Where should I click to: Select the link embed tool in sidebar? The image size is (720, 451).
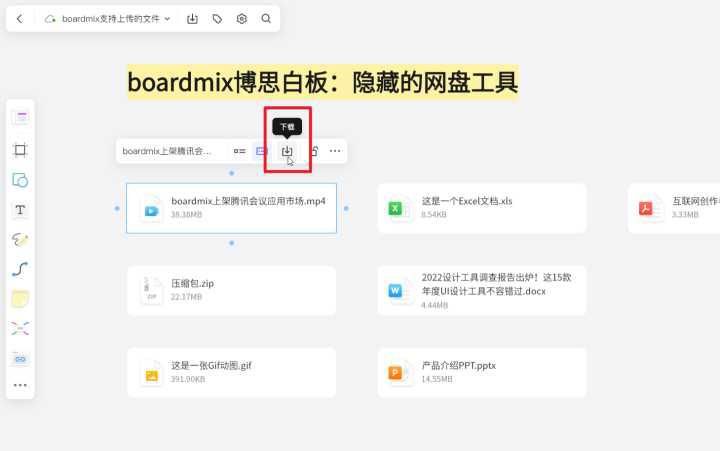(20, 359)
